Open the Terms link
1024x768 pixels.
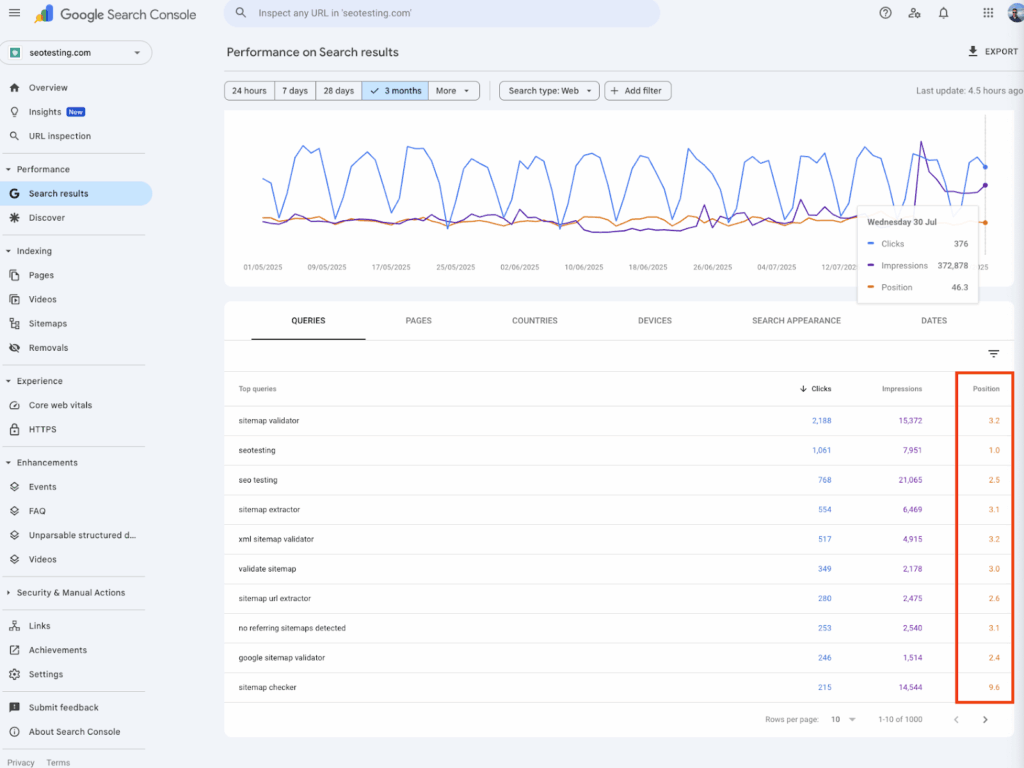[58, 762]
